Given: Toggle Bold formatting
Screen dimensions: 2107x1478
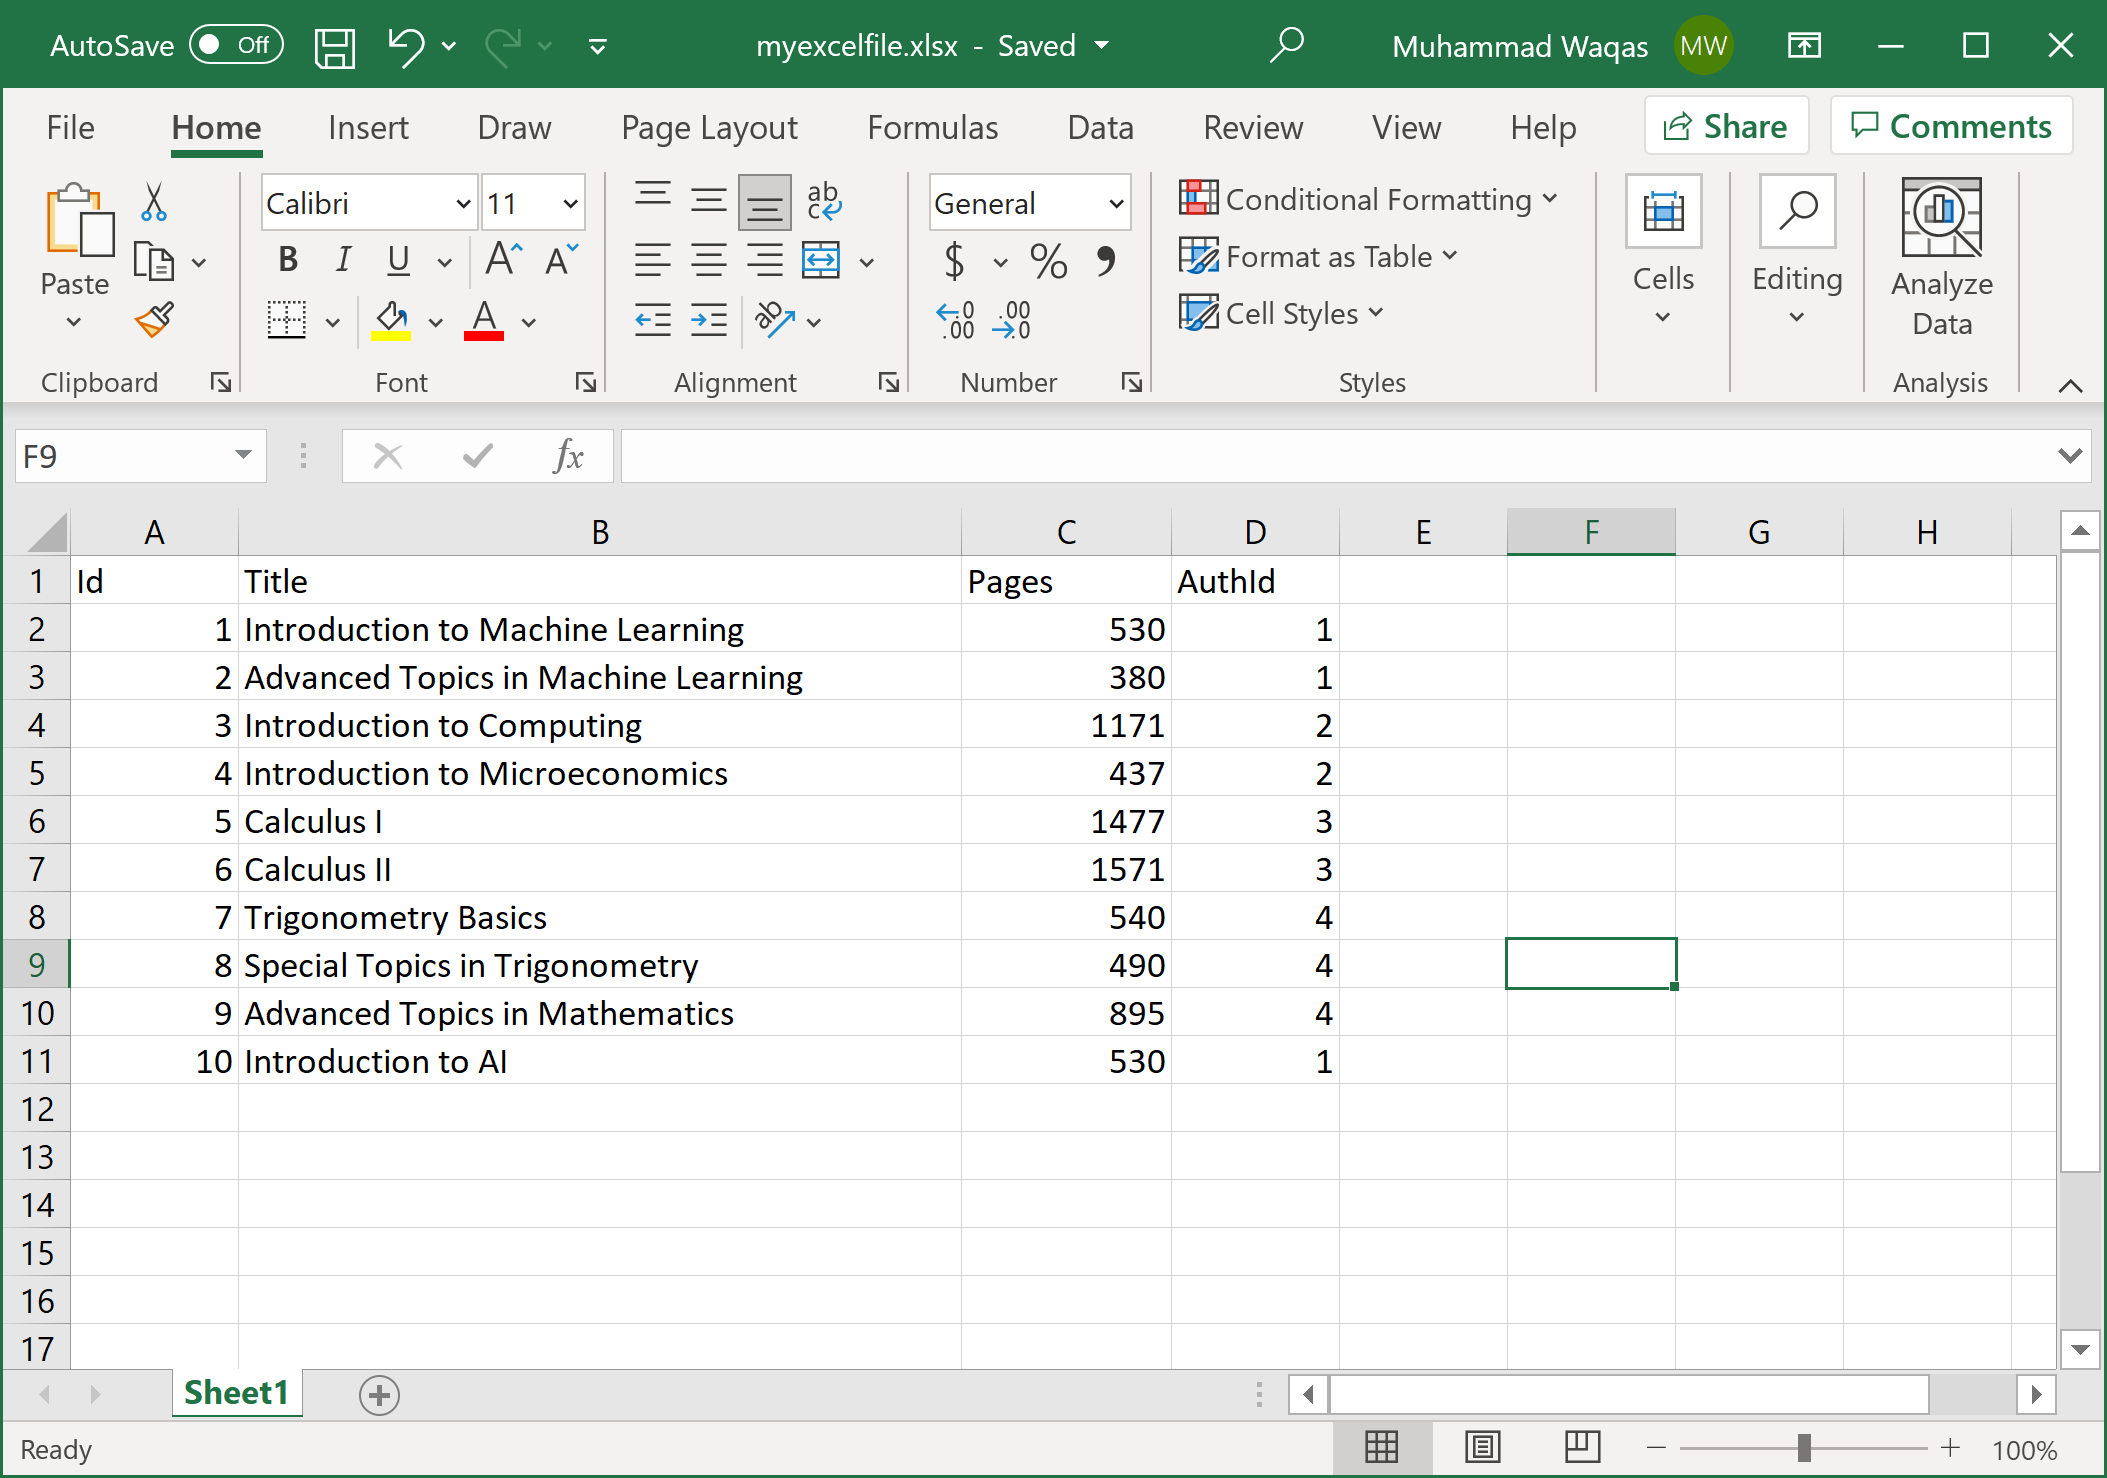Looking at the screenshot, I should (x=288, y=260).
